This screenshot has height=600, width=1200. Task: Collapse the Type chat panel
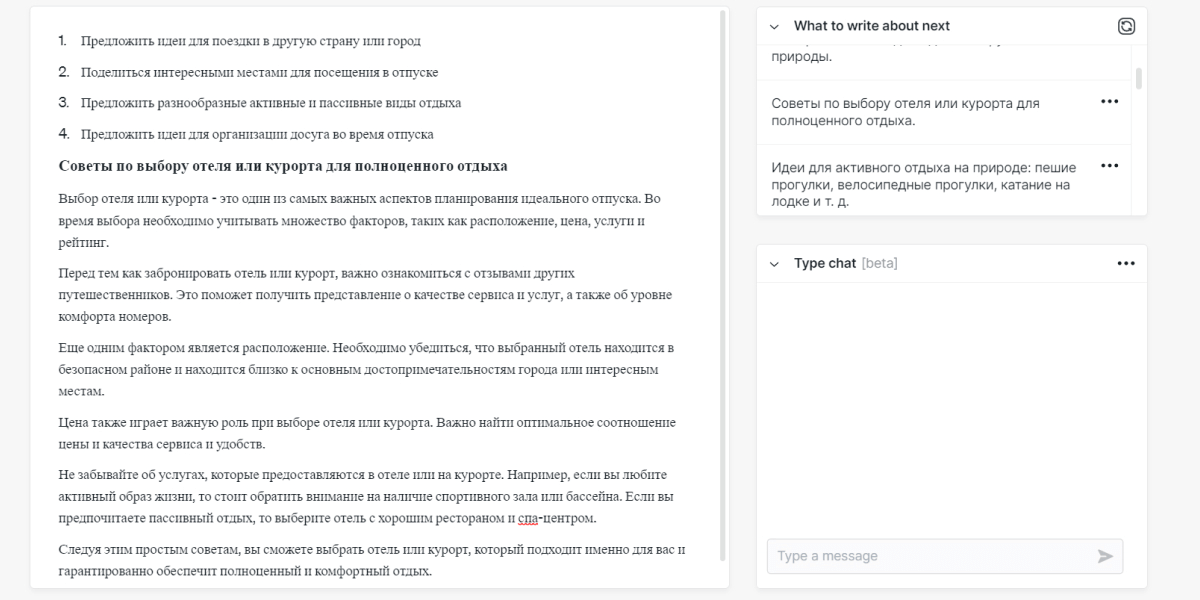point(774,264)
